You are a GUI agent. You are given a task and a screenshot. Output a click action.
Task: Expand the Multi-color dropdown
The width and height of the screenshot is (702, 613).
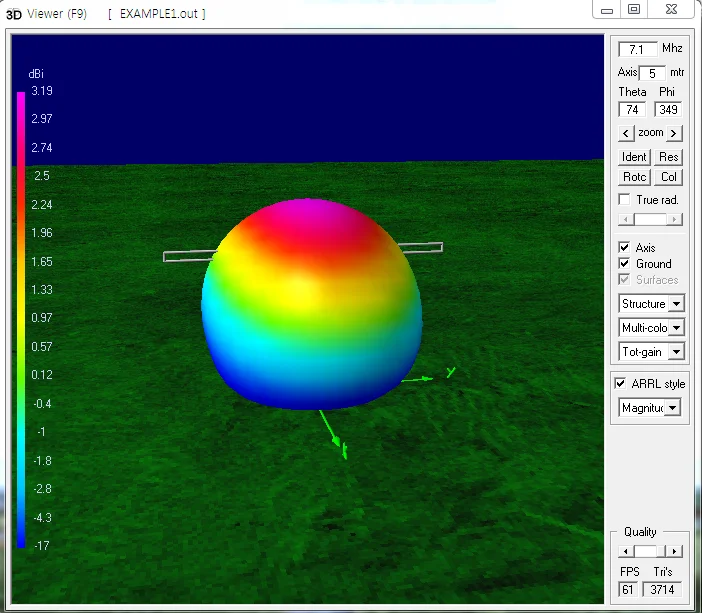[x=676, y=328]
